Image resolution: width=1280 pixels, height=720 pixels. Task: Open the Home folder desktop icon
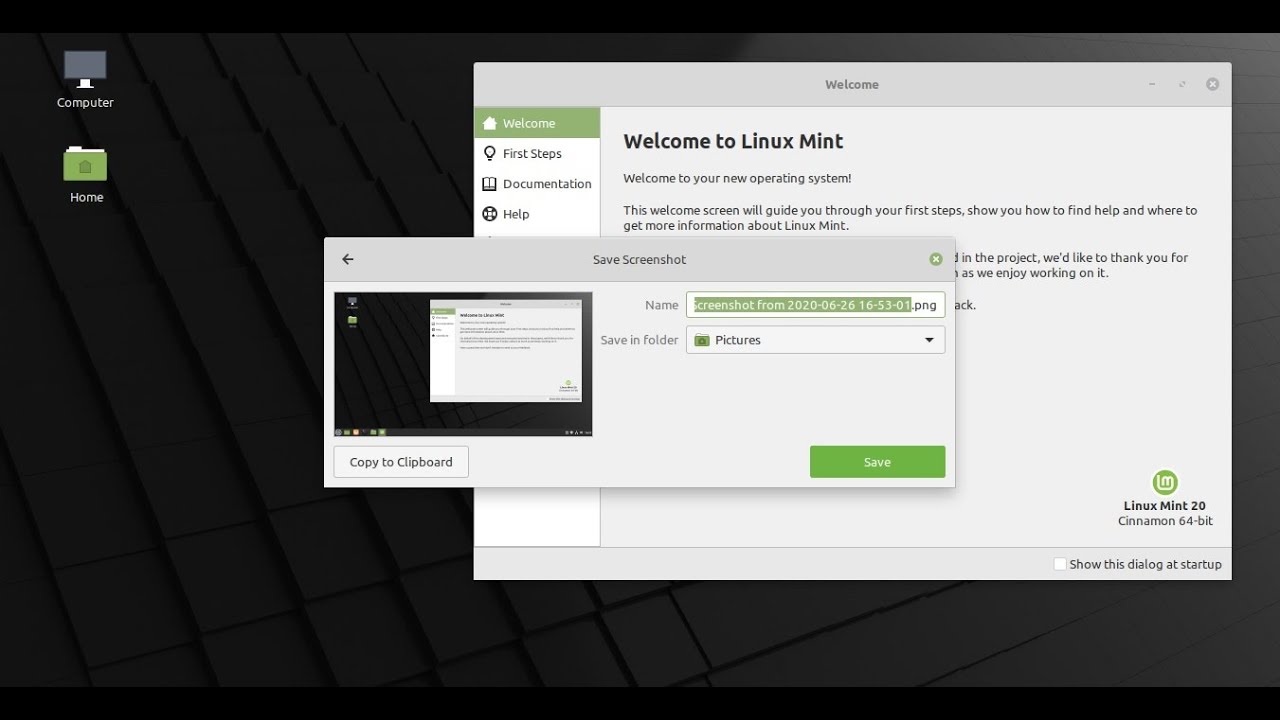click(86, 174)
